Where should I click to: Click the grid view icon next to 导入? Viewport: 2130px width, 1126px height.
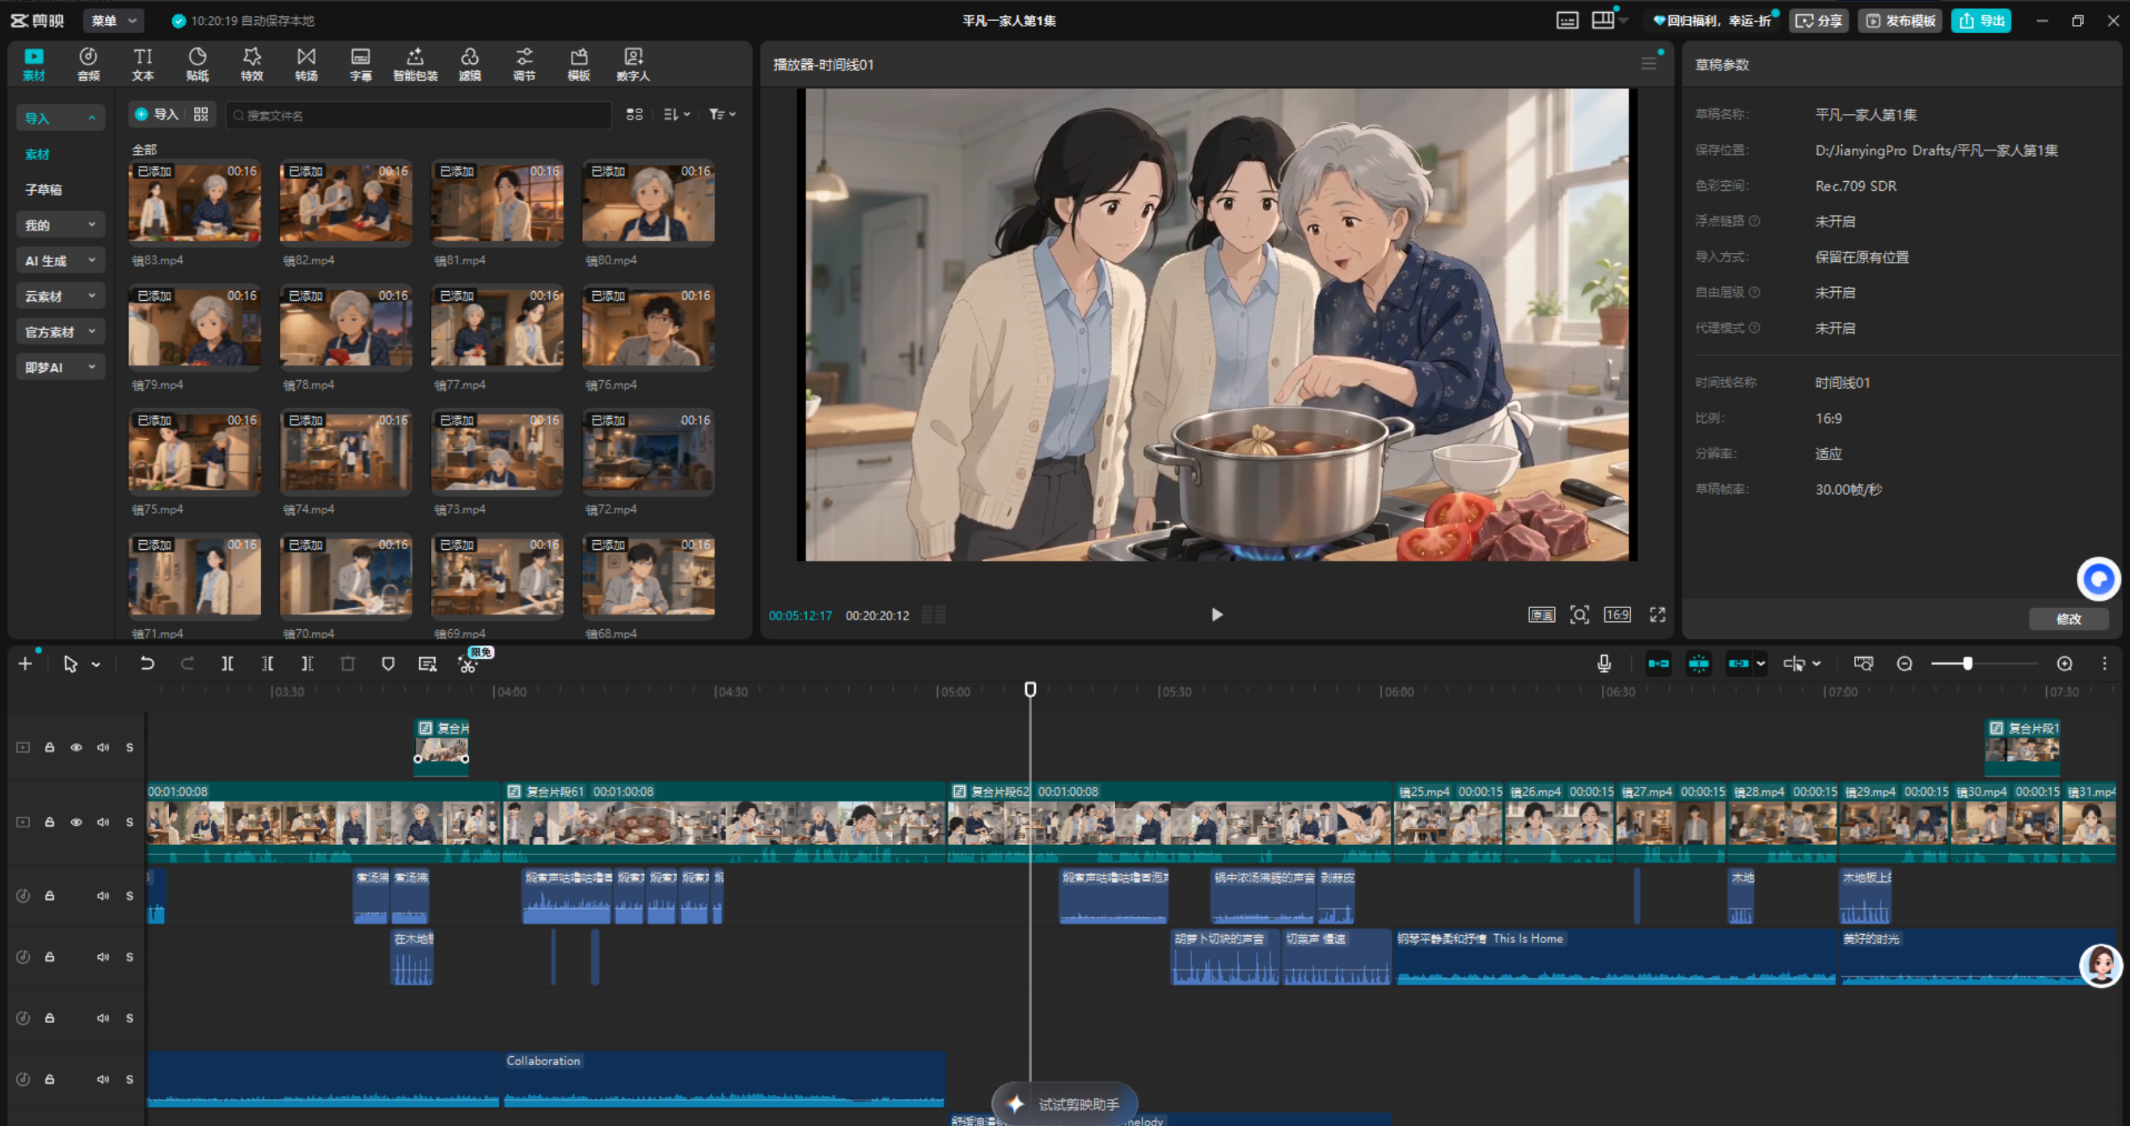[201, 114]
